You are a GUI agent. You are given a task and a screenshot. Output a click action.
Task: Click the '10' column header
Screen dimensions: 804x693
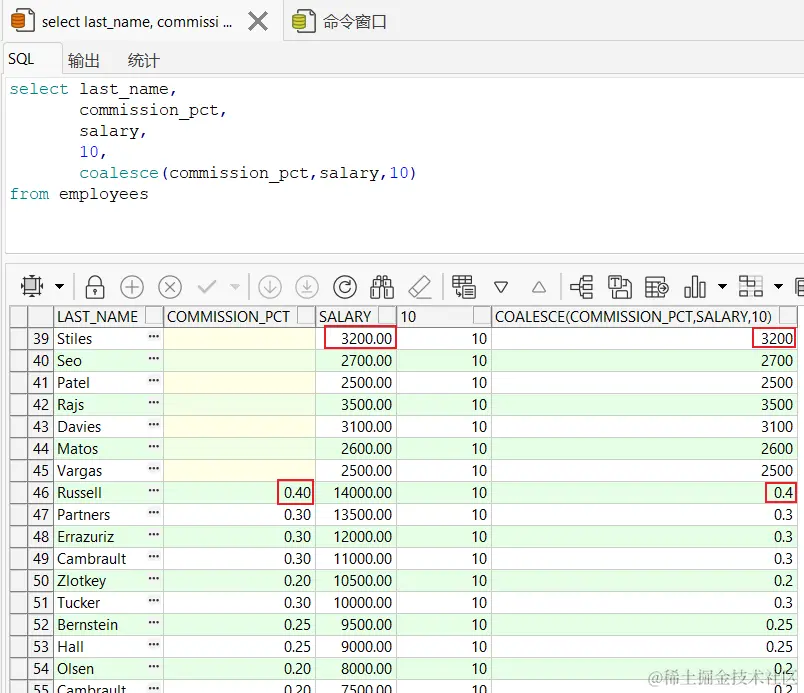pos(408,317)
